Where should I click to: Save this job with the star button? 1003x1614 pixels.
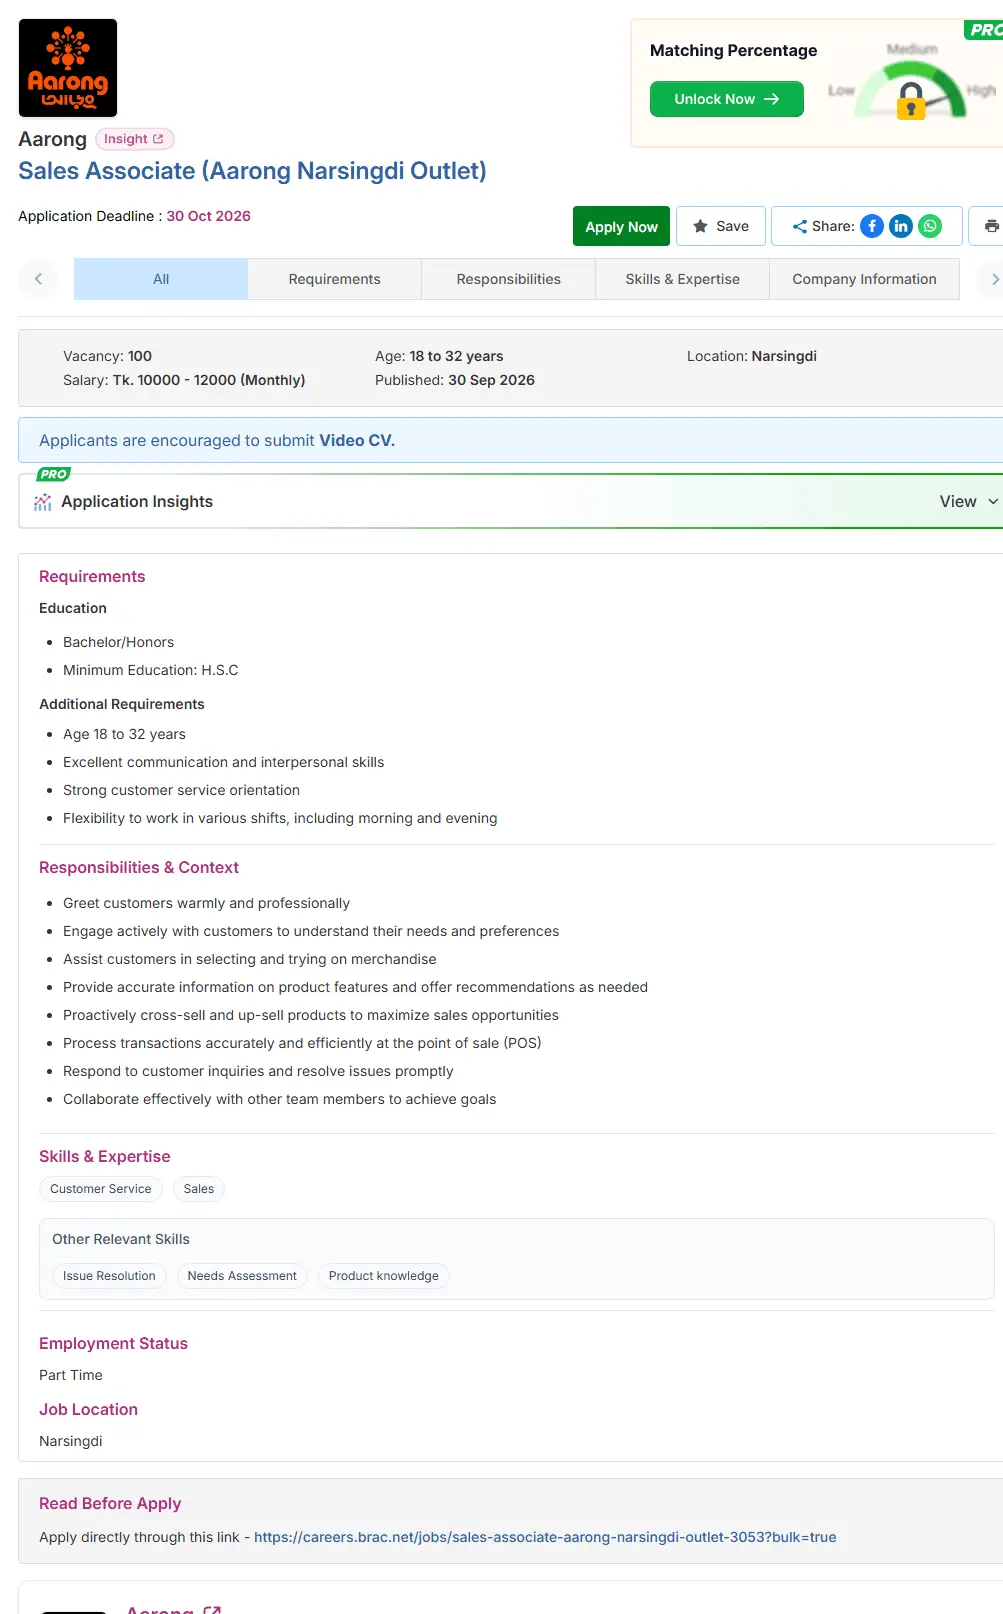pyautogui.click(x=721, y=226)
